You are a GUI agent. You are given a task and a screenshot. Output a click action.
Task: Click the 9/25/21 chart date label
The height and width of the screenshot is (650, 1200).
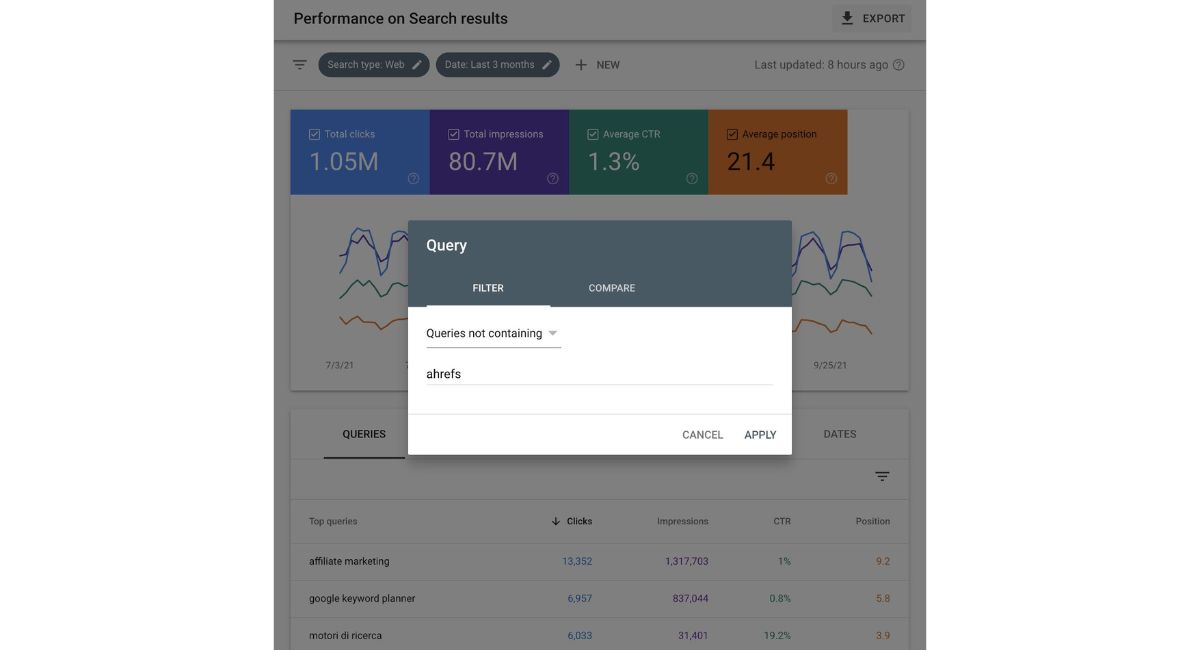coord(830,366)
